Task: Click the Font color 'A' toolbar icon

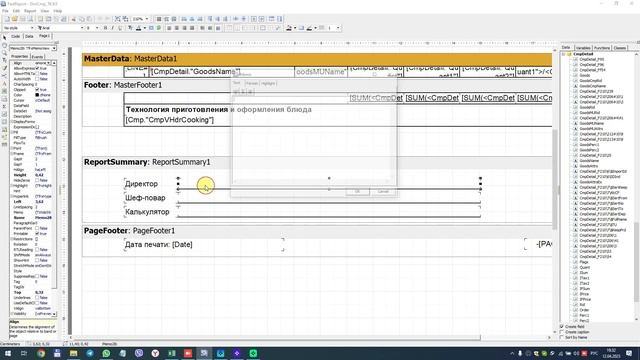Action: tap(139, 28)
